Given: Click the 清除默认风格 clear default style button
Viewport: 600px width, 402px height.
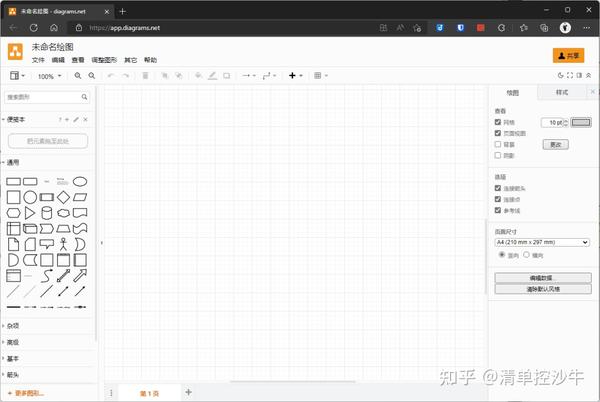Looking at the screenshot, I should pyautogui.click(x=543, y=289).
